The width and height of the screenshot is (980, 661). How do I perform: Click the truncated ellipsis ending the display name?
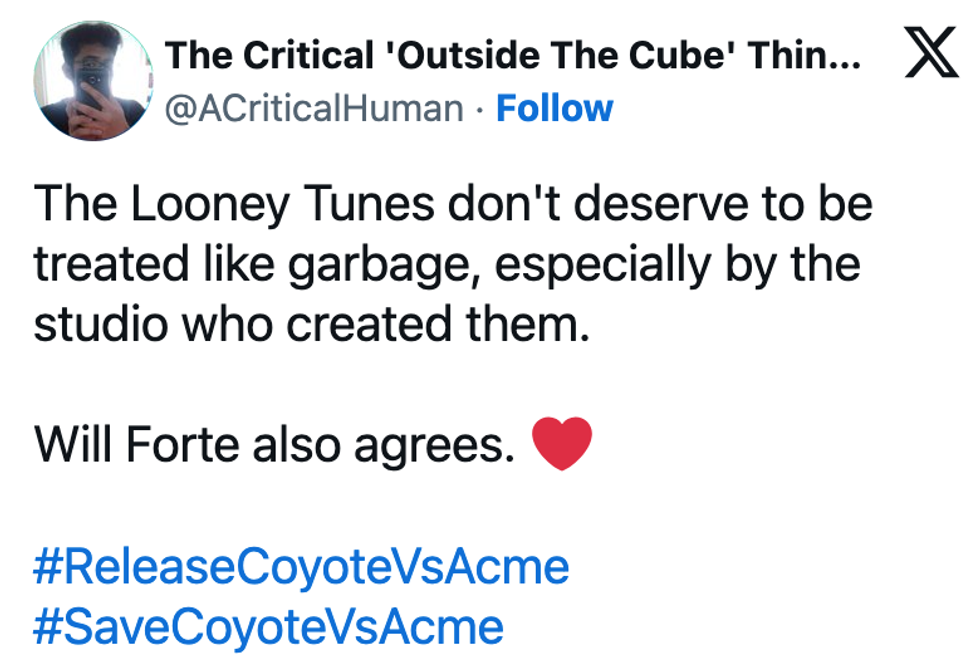pyautogui.click(x=844, y=56)
